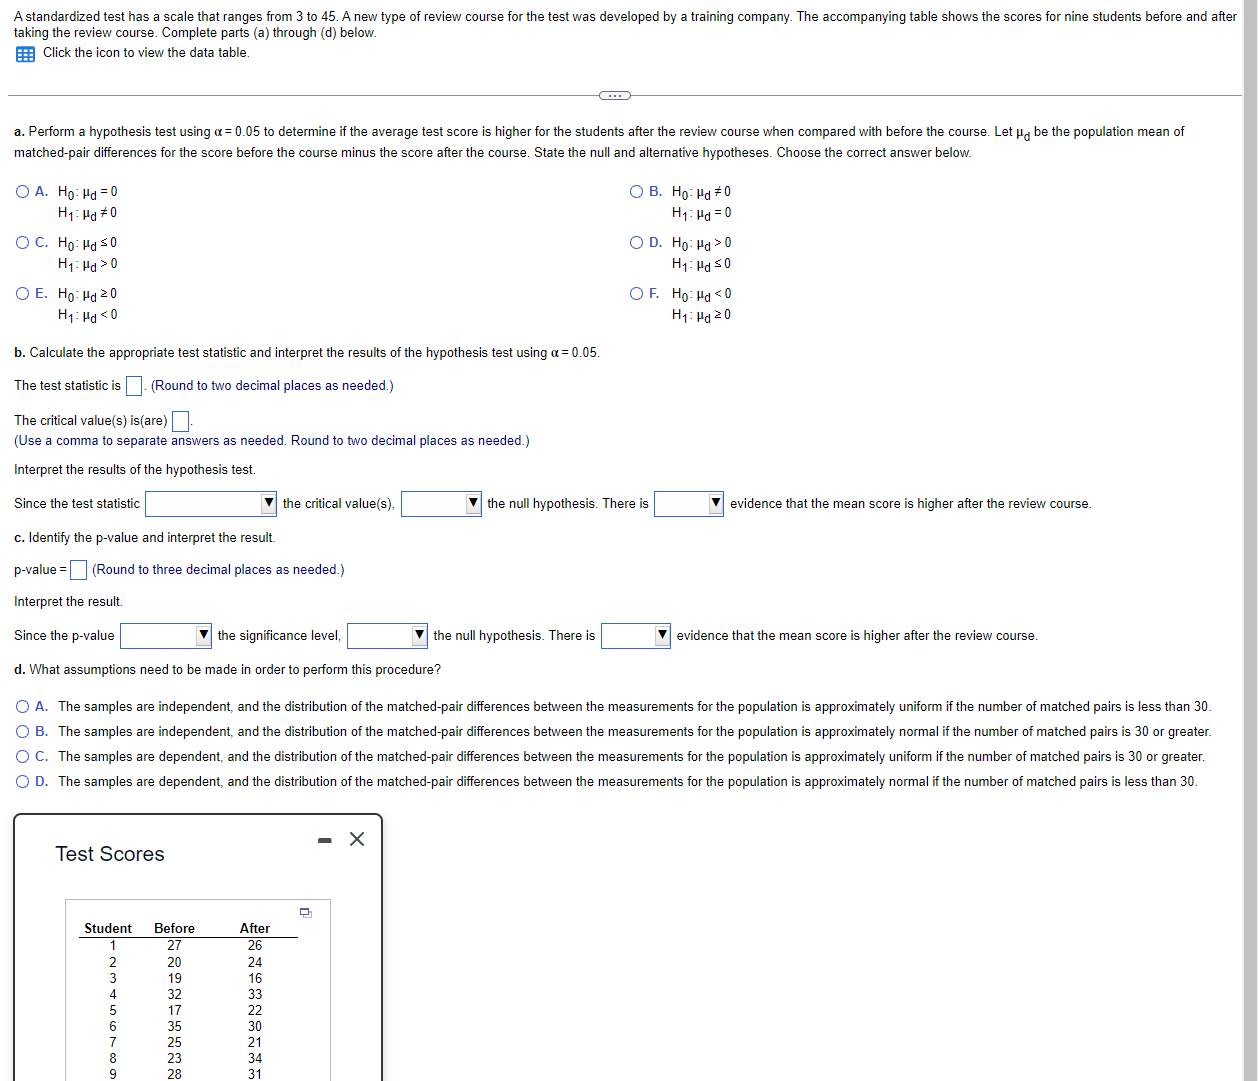Screen dimensions: 1258x1081
Task: Click the data table icon
Action: (x=24, y=53)
